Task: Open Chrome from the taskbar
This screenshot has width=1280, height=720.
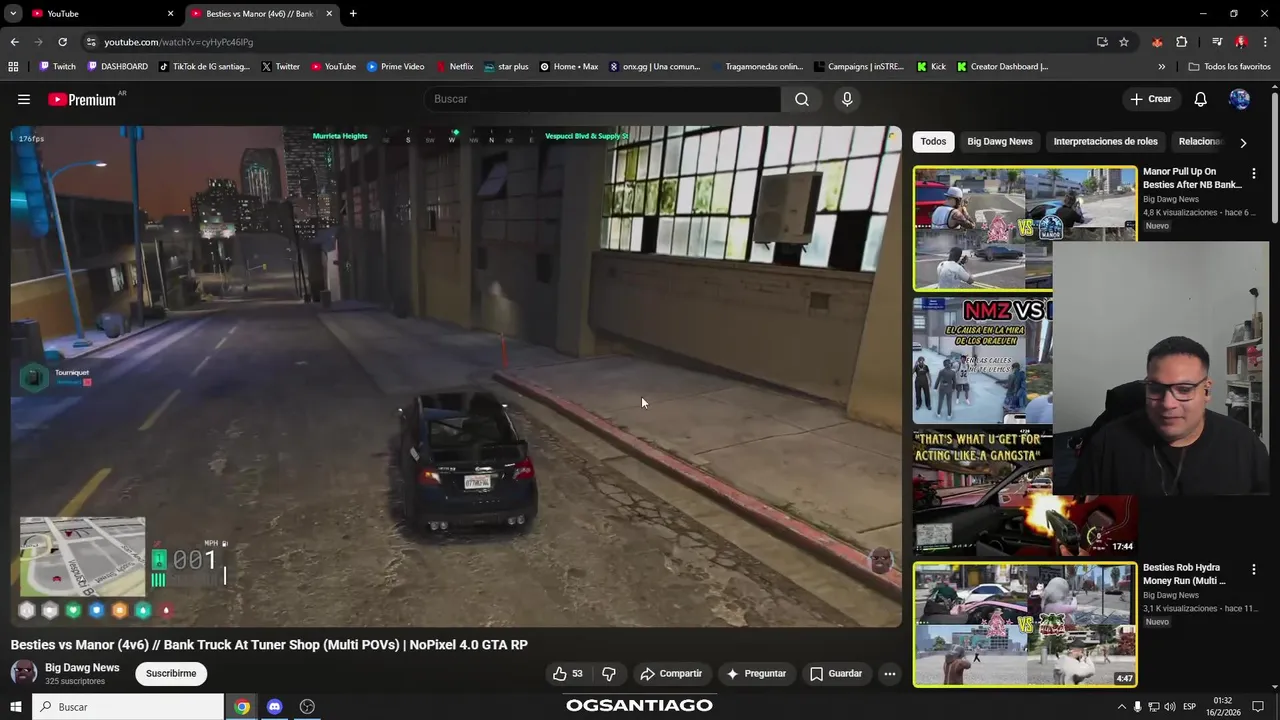Action: (x=242, y=707)
